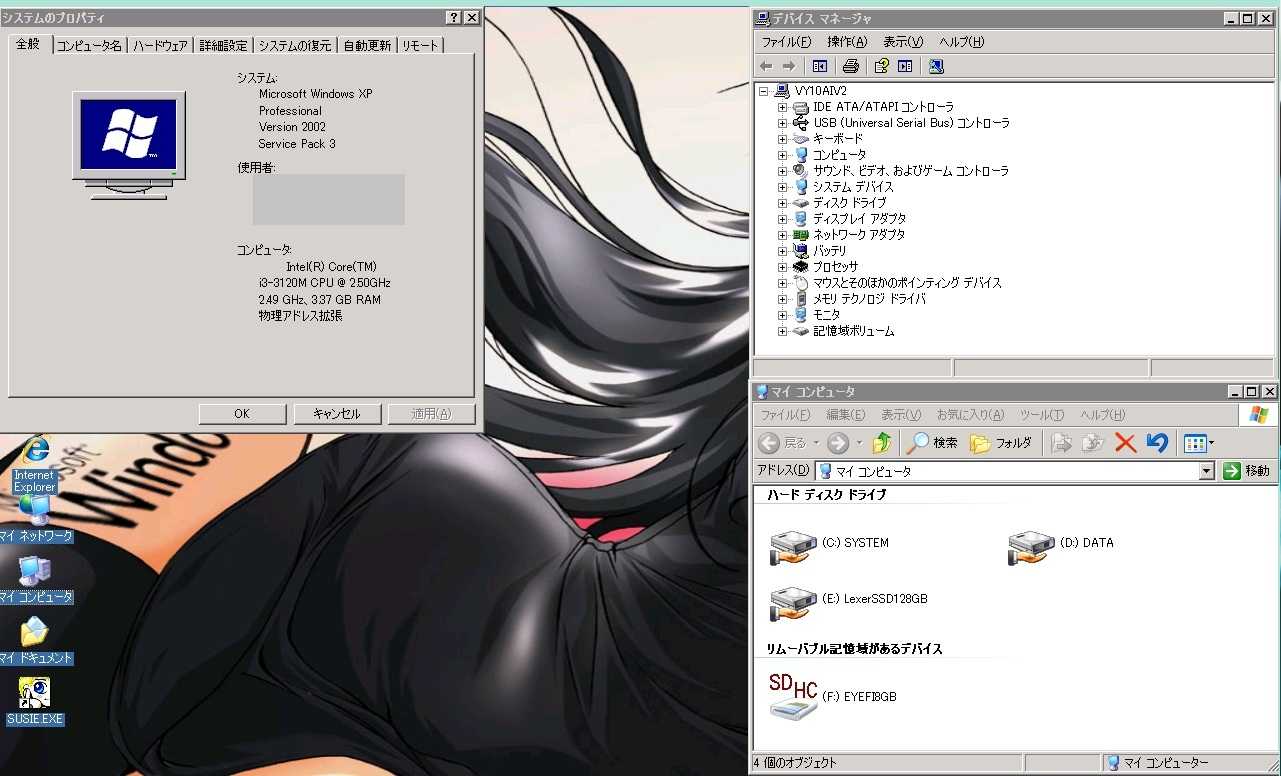
Task: Open 操作(A) menu in Device Manager
Action: coord(846,42)
